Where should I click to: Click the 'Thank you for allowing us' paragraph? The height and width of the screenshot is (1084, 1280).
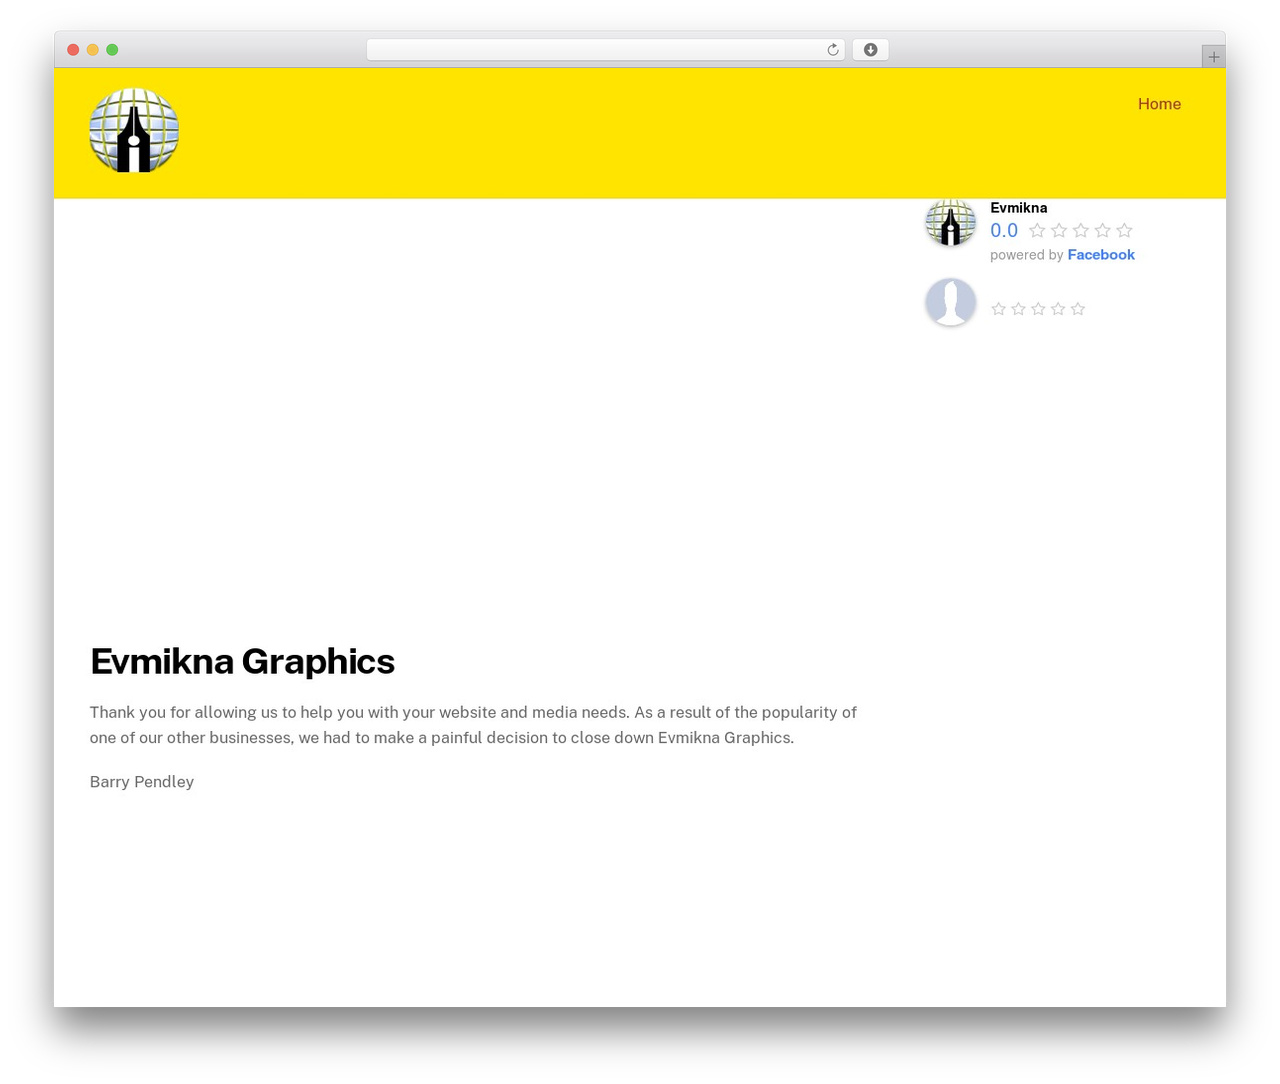click(x=473, y=725)
